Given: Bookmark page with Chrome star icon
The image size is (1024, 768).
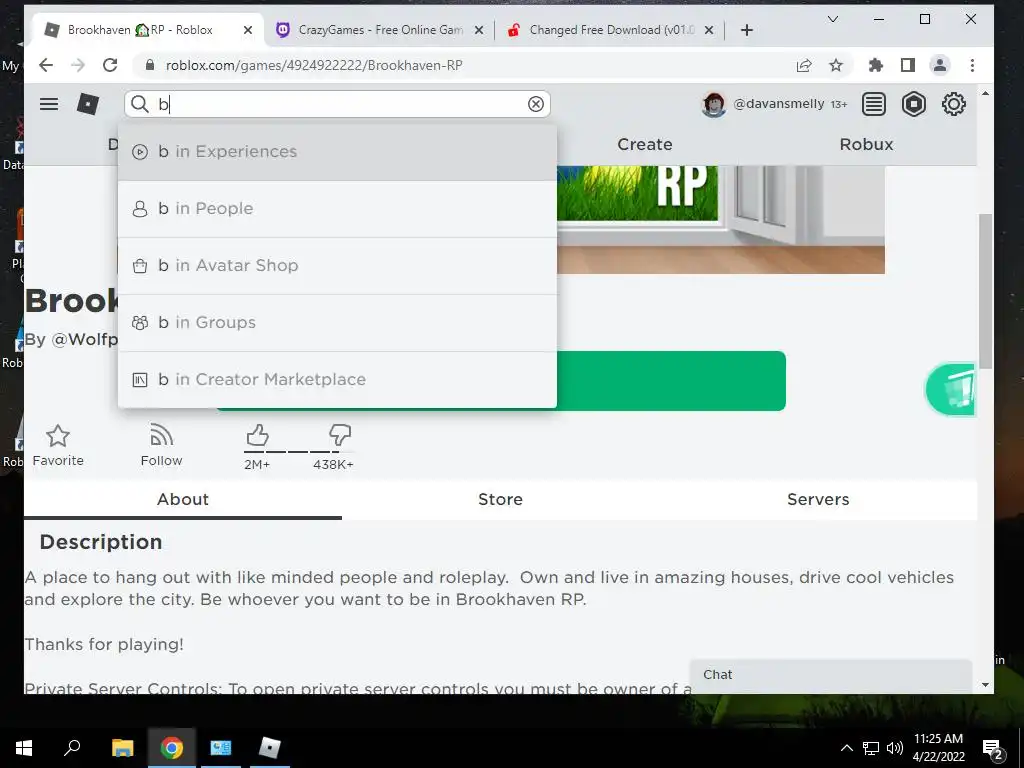Looking at the screenshot, I should 836,65.
